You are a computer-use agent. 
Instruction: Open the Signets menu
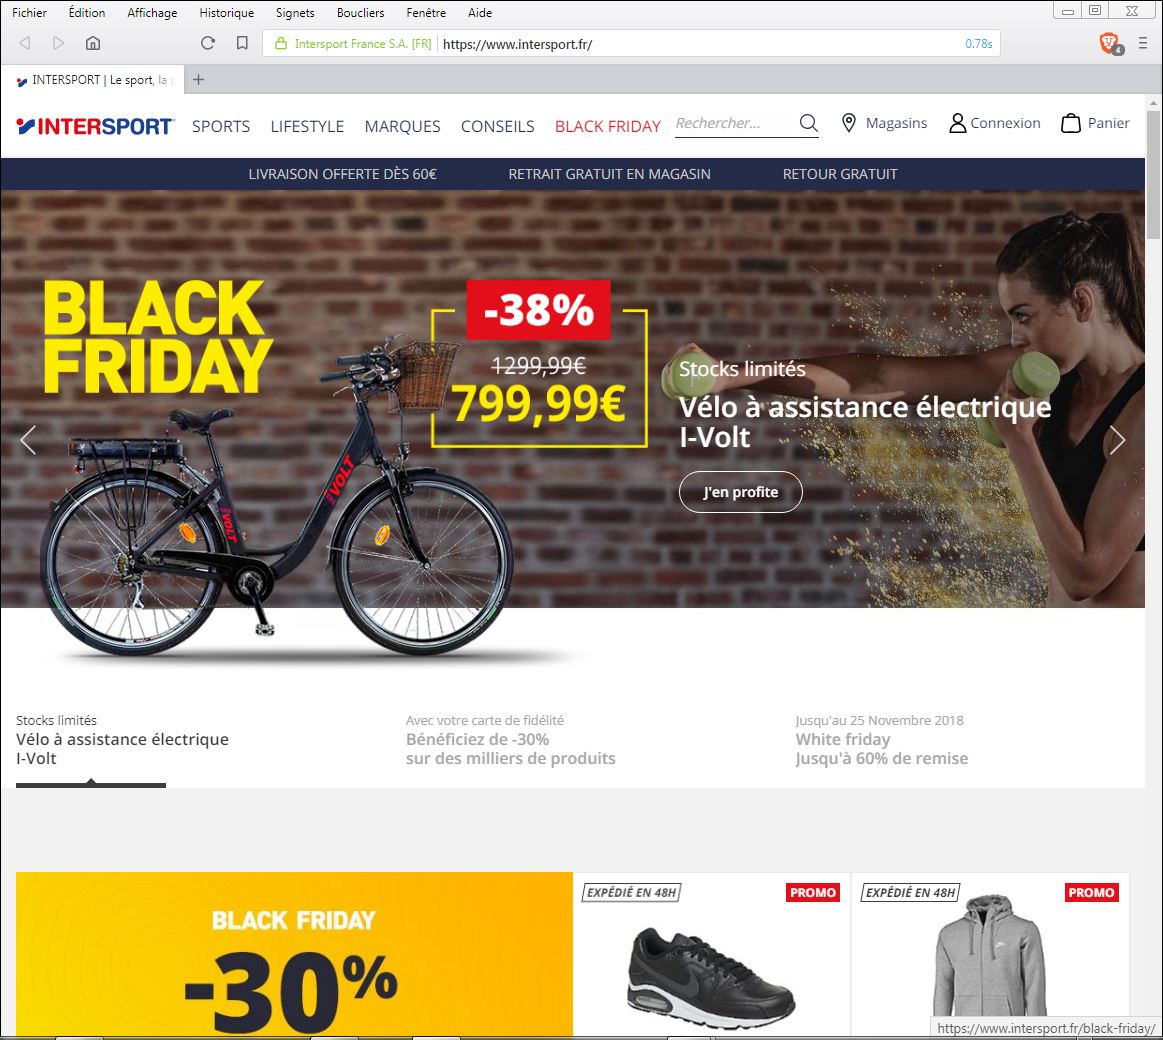[295, 13]
